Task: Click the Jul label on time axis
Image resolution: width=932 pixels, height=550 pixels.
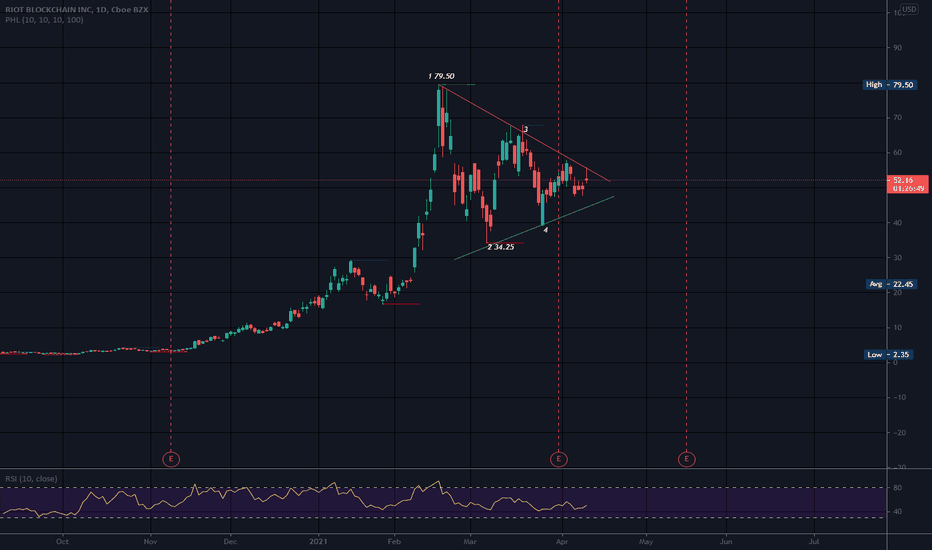Action: click(814, 542)
